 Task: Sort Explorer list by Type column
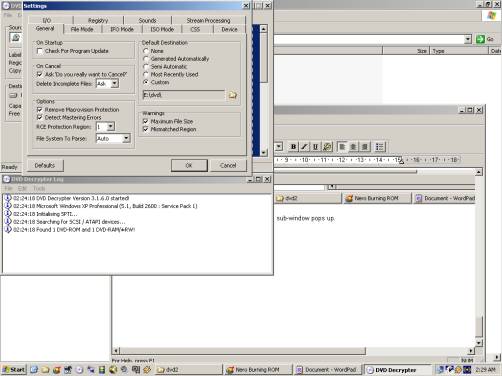(459, 51)
